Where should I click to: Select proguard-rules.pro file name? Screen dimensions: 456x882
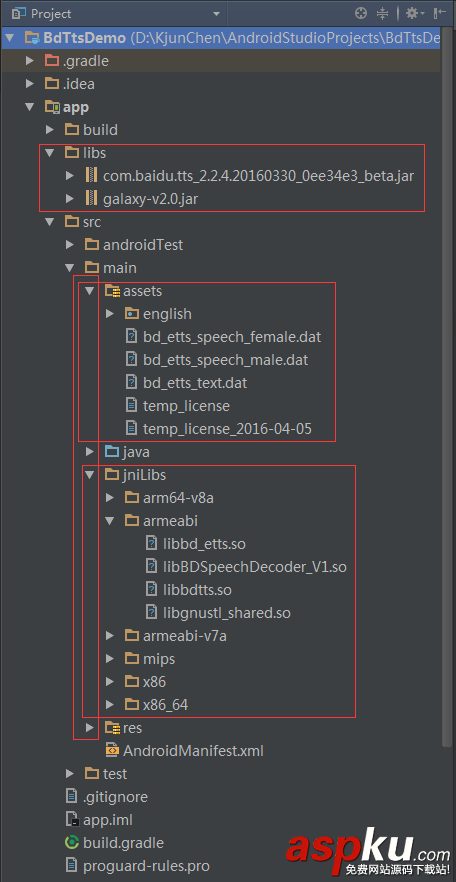pyautogui.click(x=146, y=866)
